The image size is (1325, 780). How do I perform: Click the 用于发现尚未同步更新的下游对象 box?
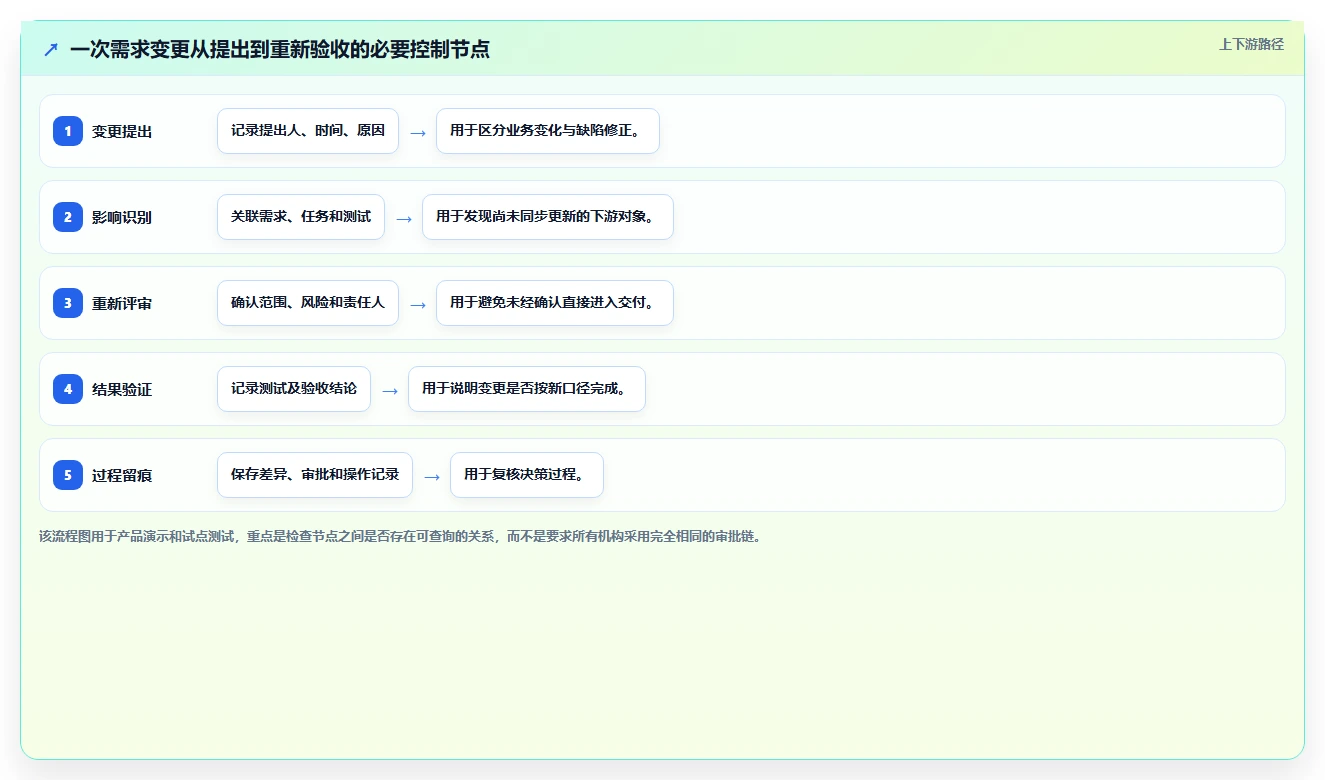click(548, 217)
